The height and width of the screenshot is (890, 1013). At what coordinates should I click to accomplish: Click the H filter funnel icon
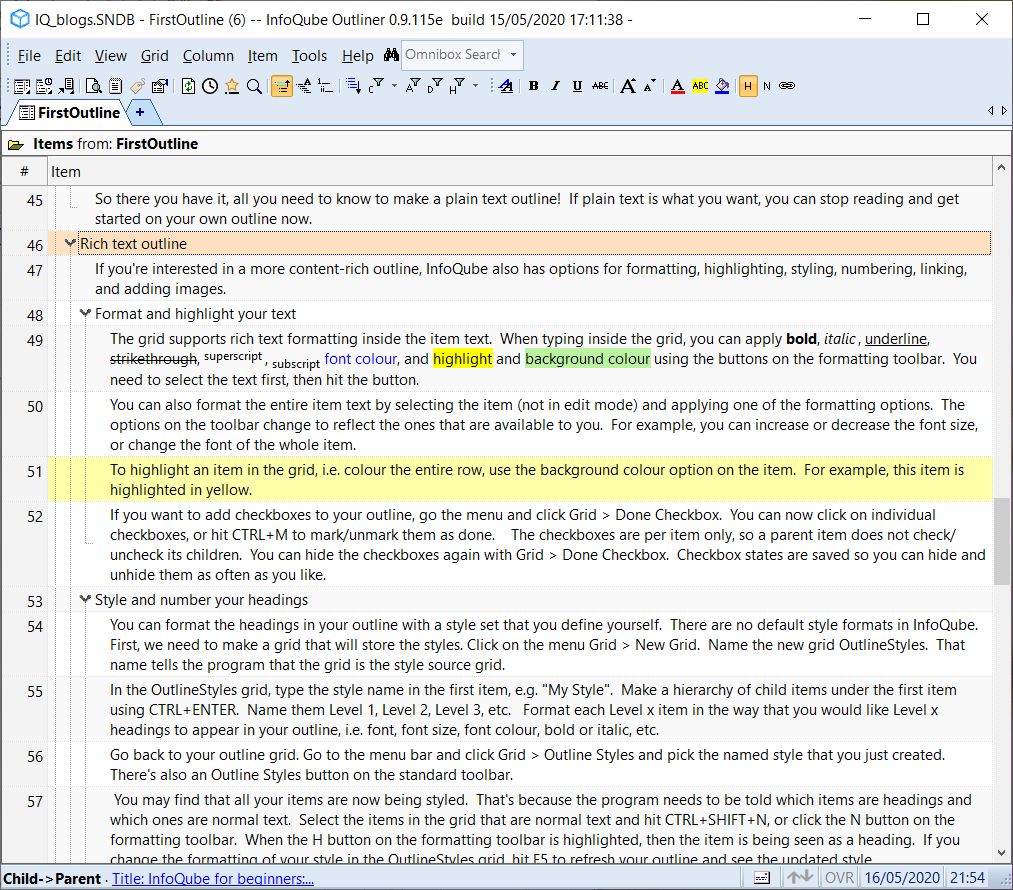[x=457, y=86]
